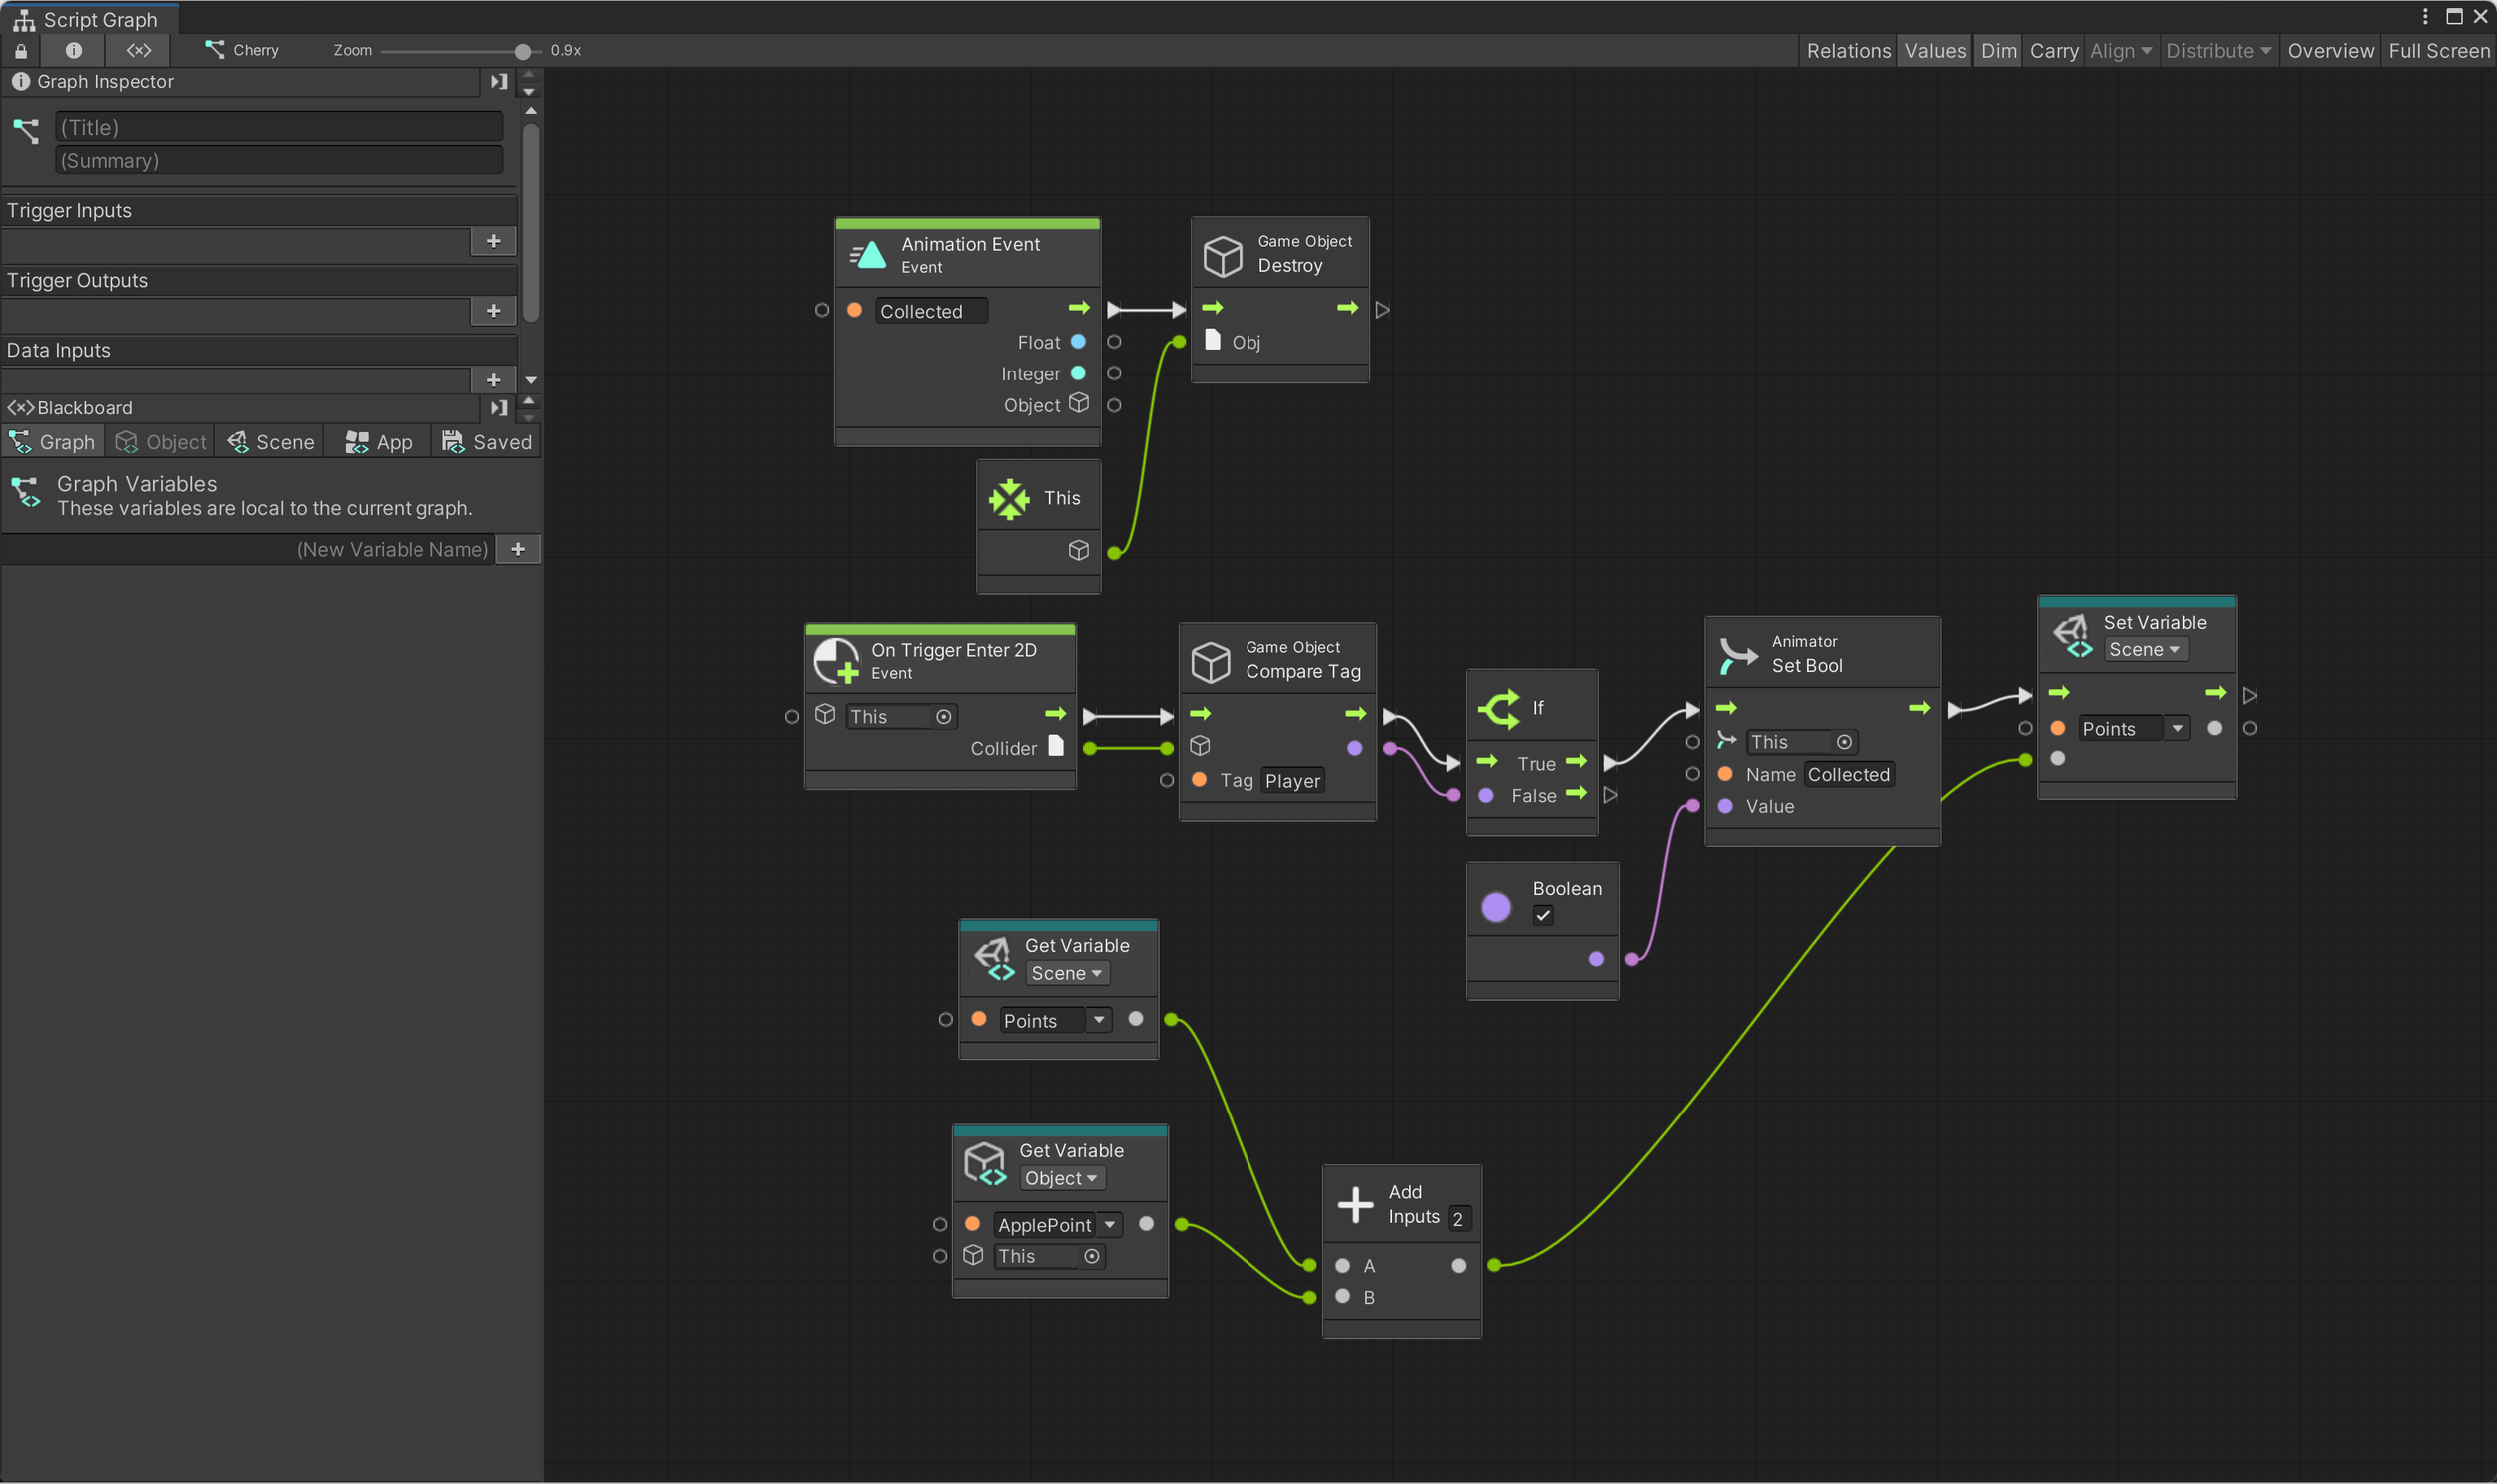The image size is (2497, 1484).
Task: Click the lock icon in the toolbar
Action: [x=21, y=50]
